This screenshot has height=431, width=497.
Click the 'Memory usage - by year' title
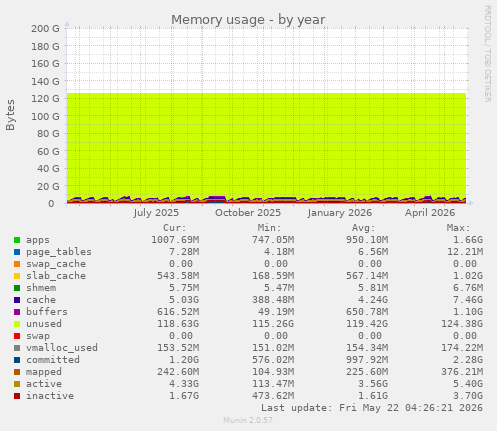[x=248, y=20]
